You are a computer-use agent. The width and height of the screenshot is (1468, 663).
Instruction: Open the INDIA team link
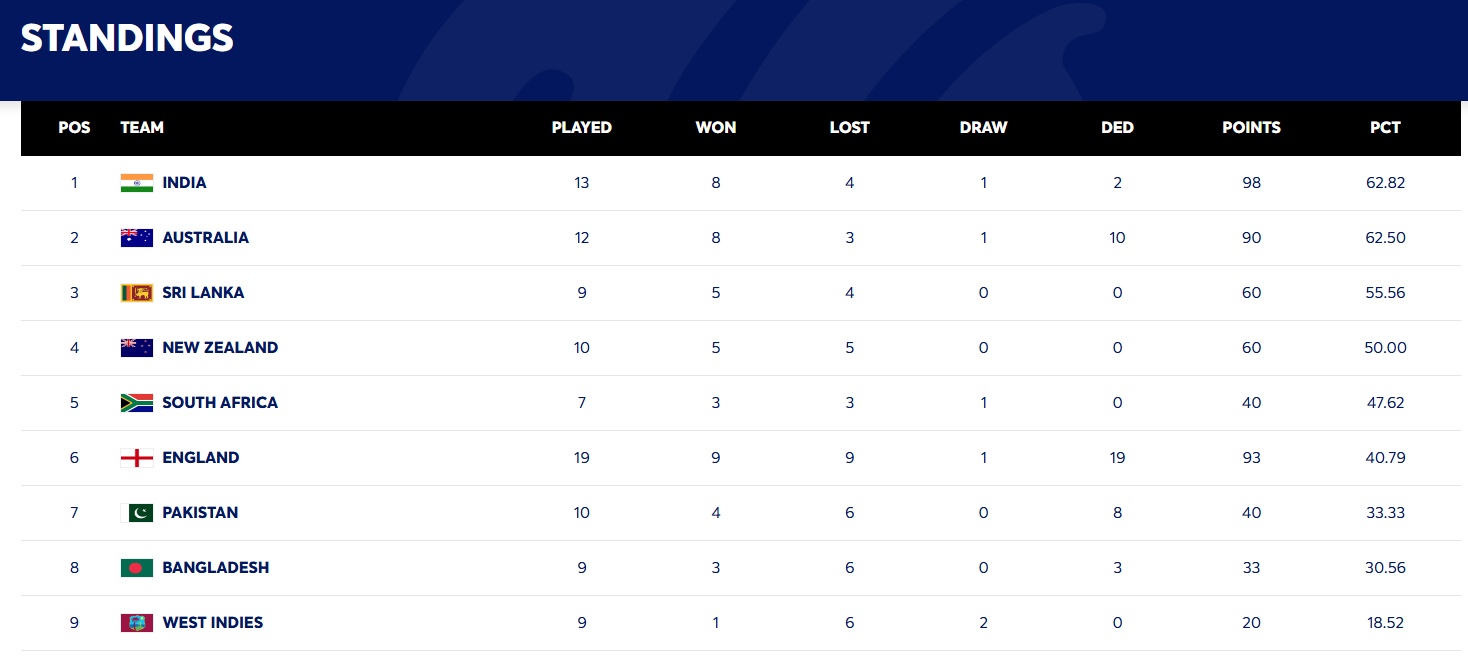pyautogui.click(x=185, y=183)
